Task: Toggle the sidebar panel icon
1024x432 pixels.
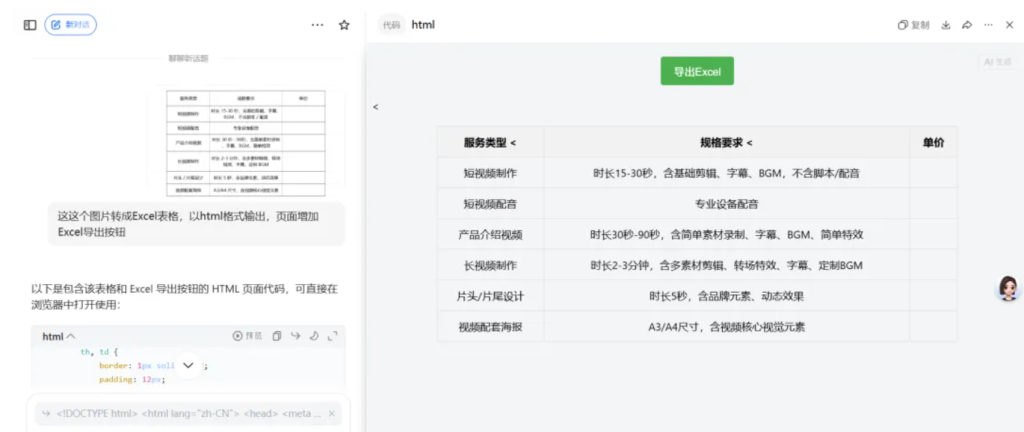Action: point(30,25)
